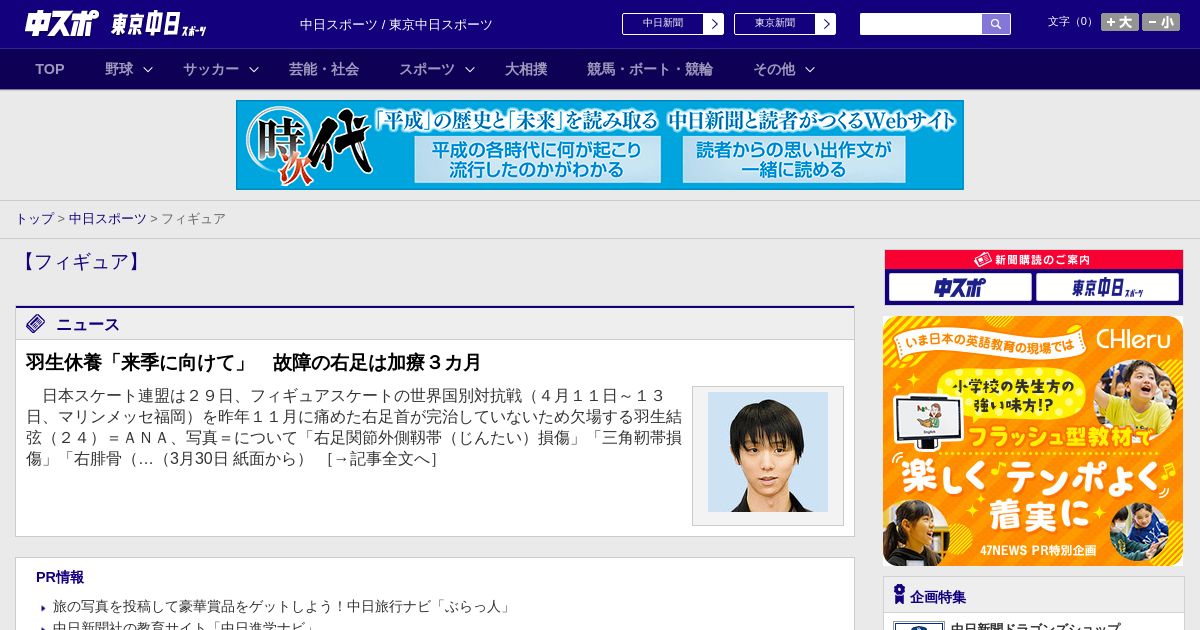1200x630 pixels.
Task: Click the magnifier search button
Action: click(x=996, y=24)
